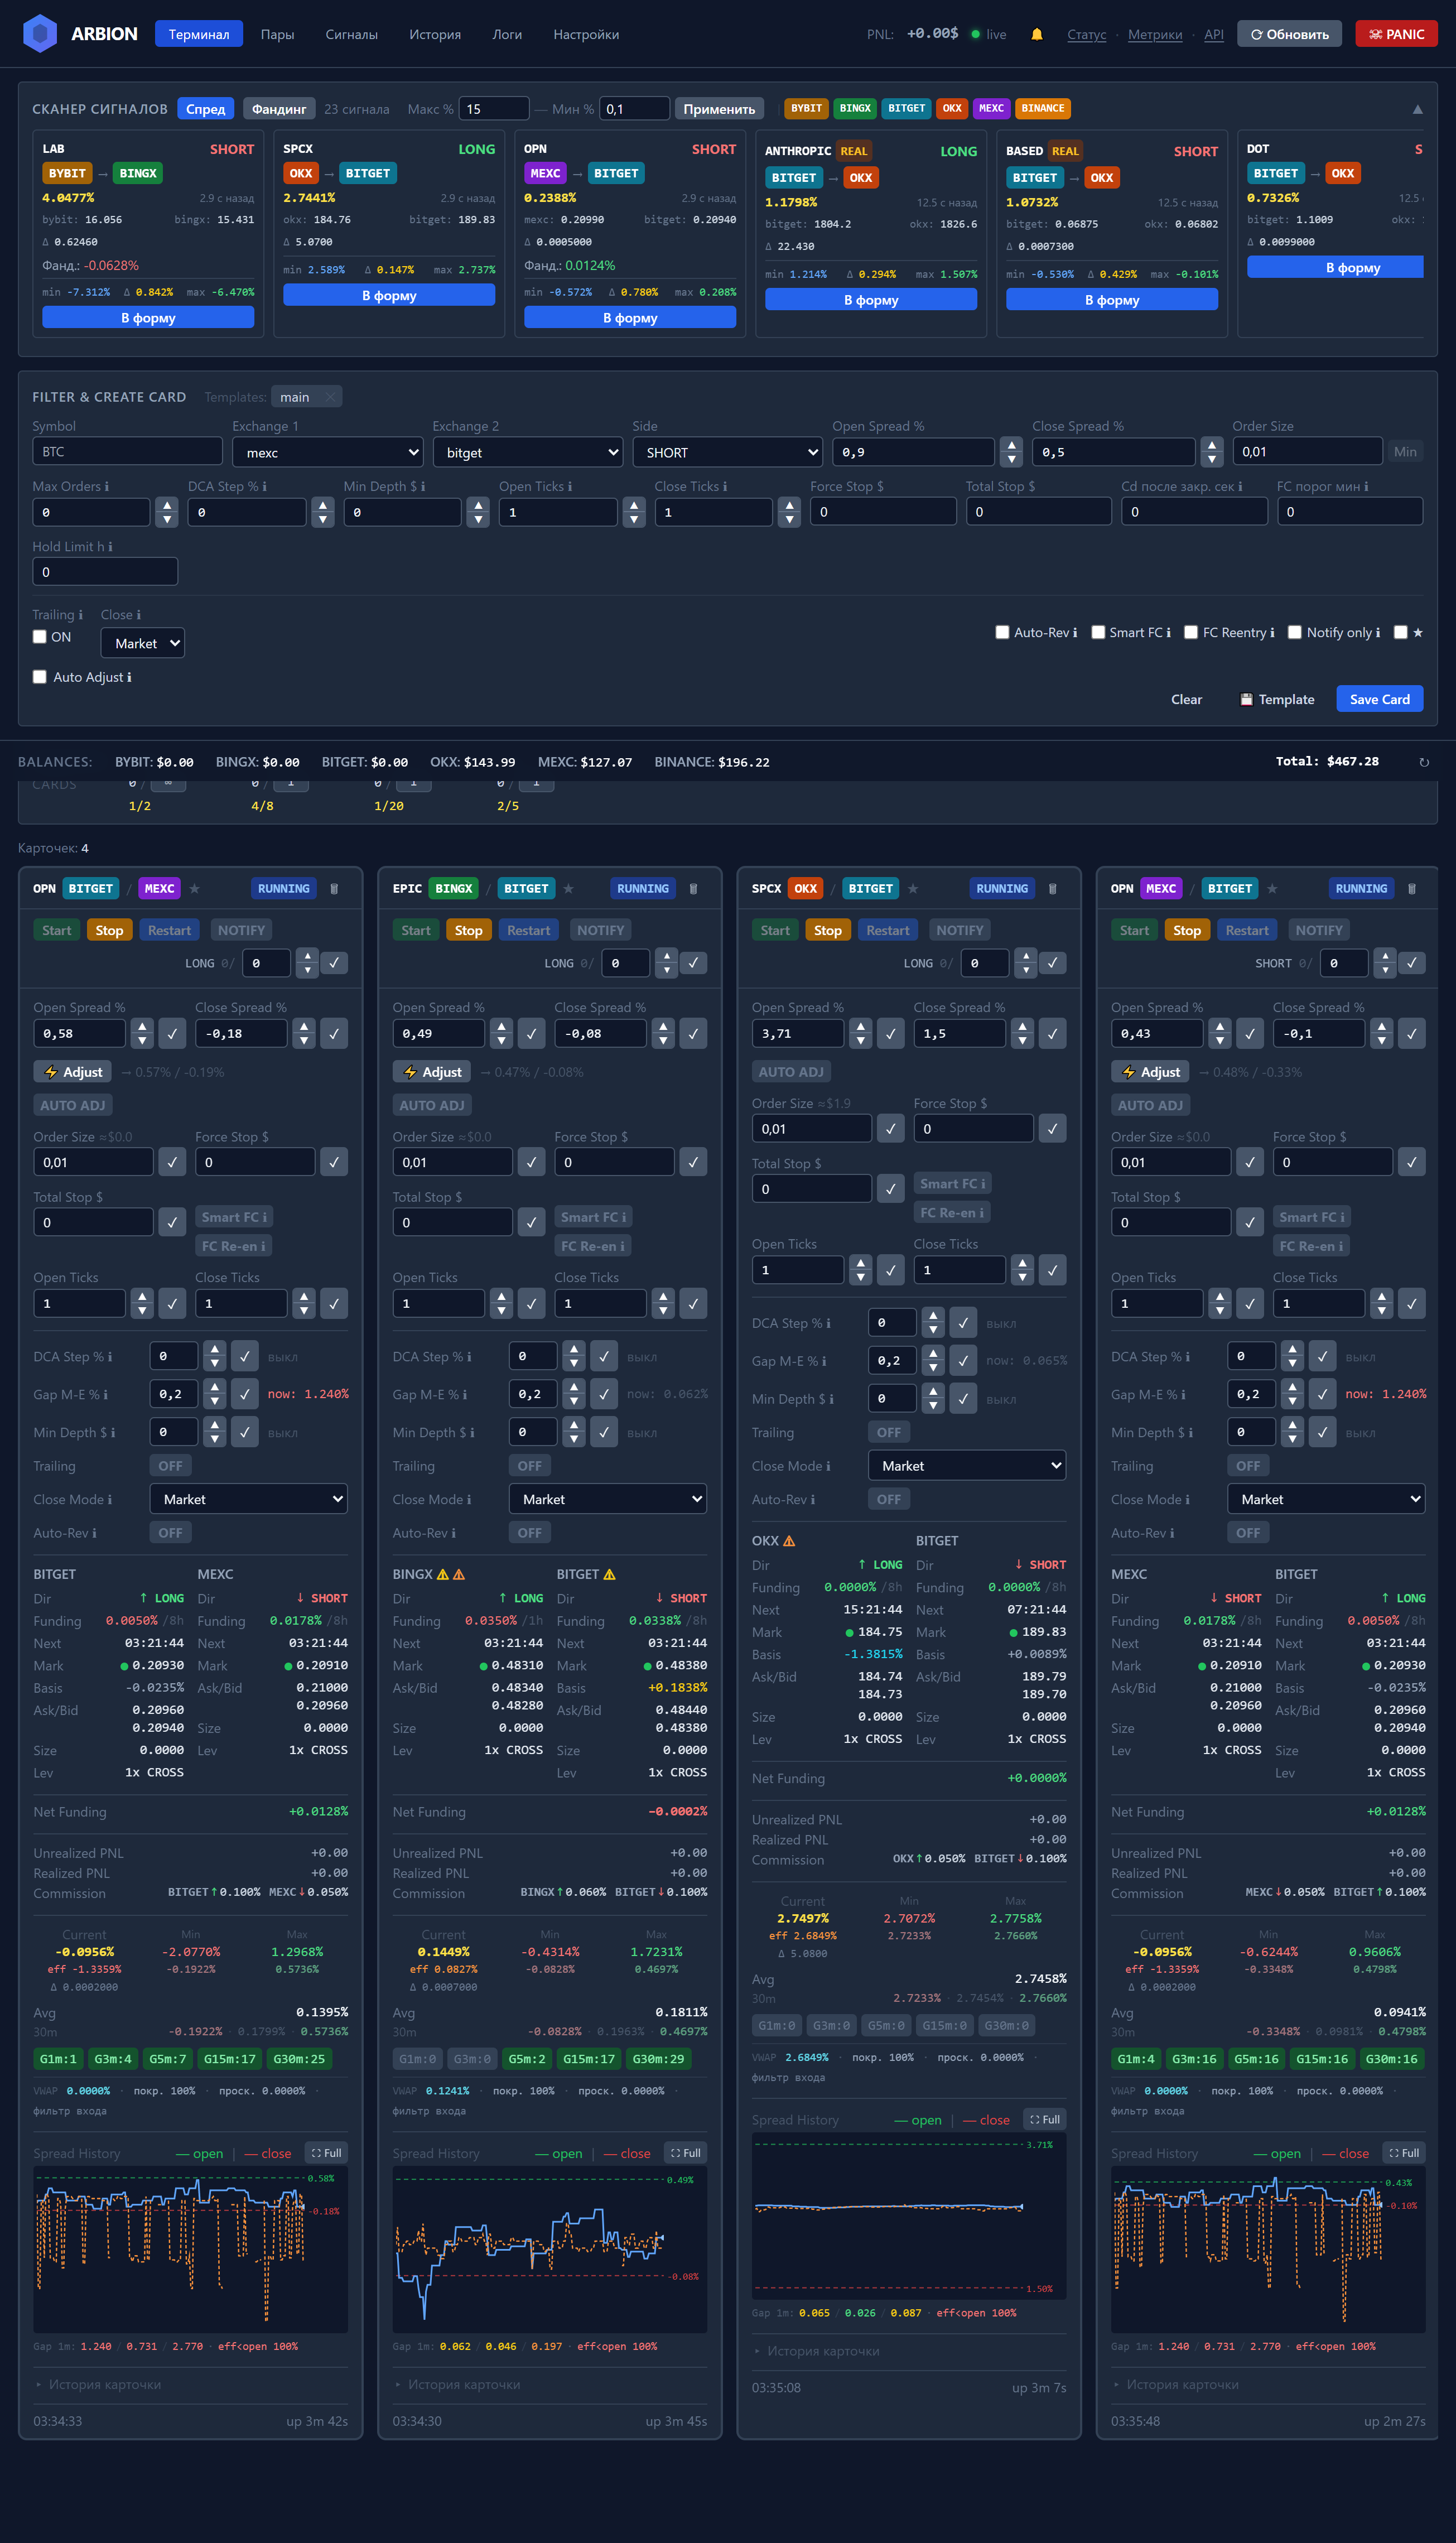
Task: Send LAB signal В форму
Action: pos(148,317)
